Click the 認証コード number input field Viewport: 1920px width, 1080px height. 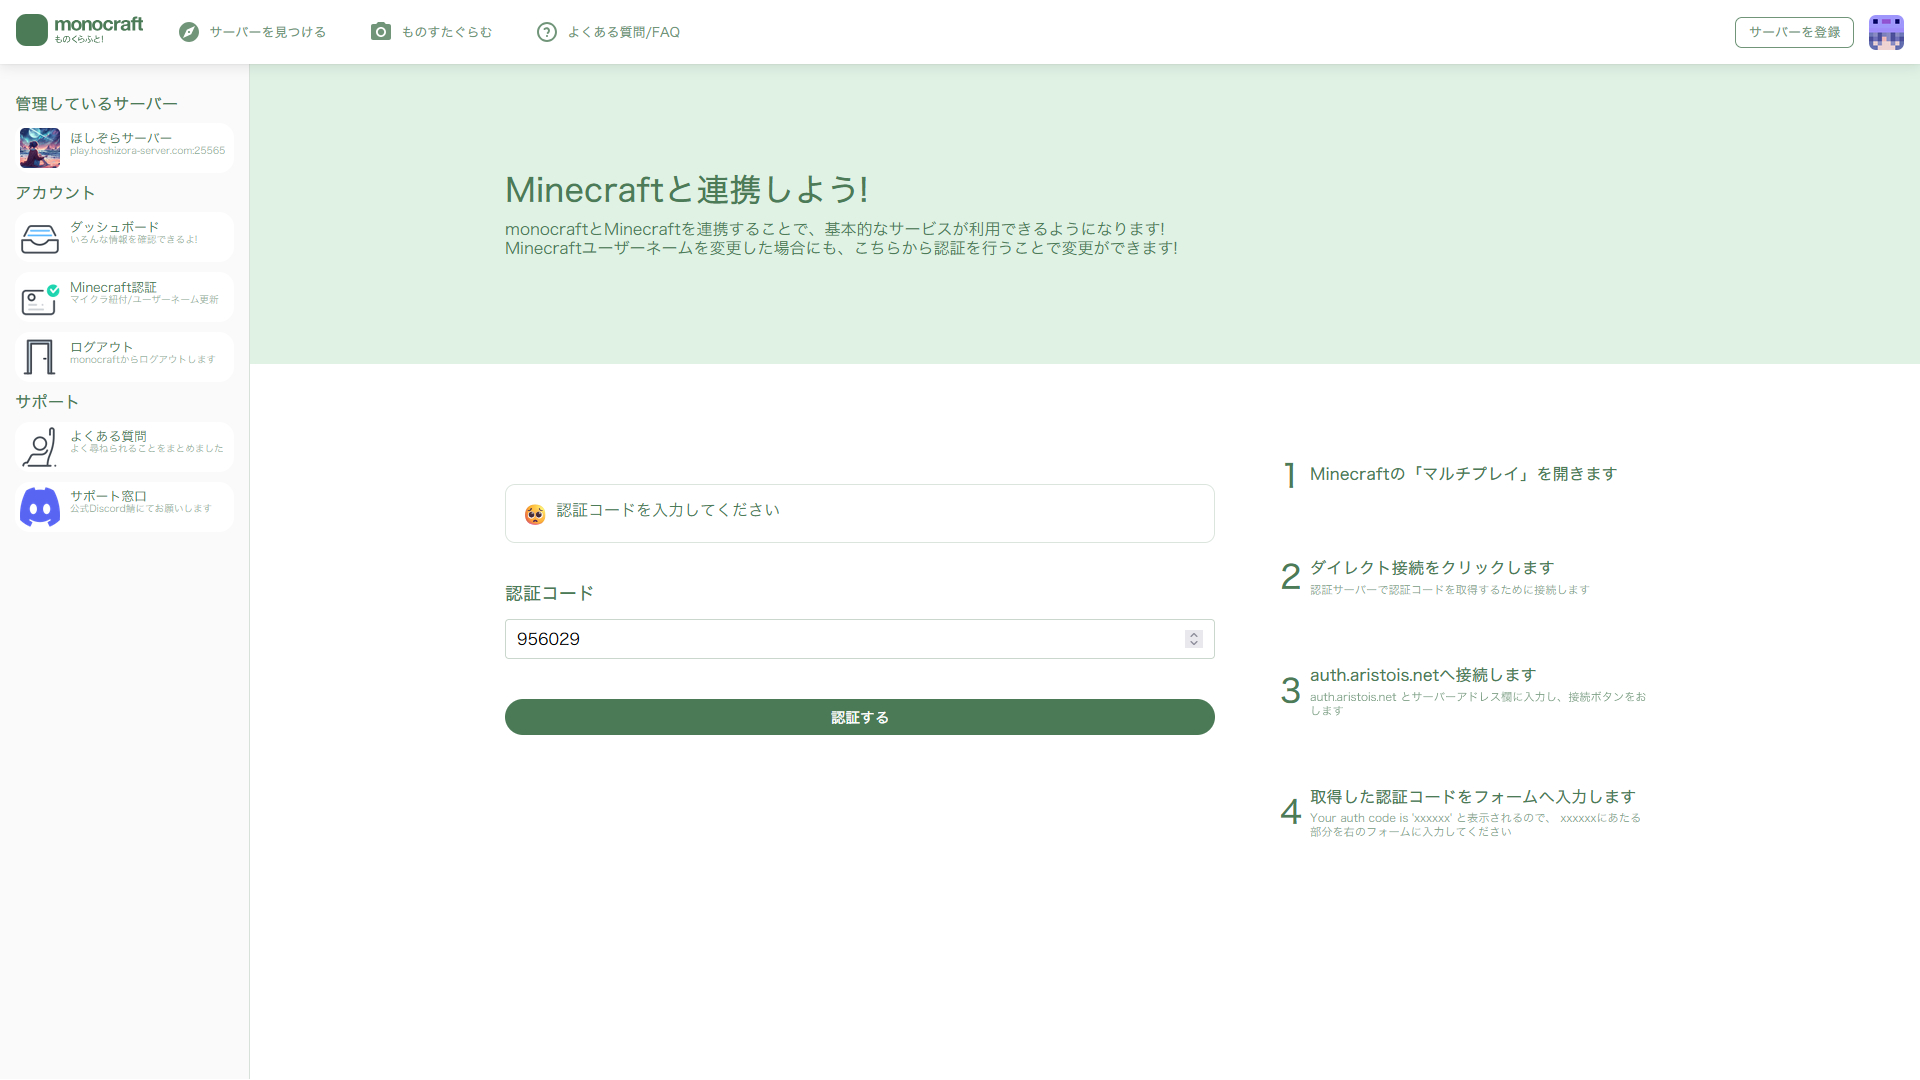(840, 639)
